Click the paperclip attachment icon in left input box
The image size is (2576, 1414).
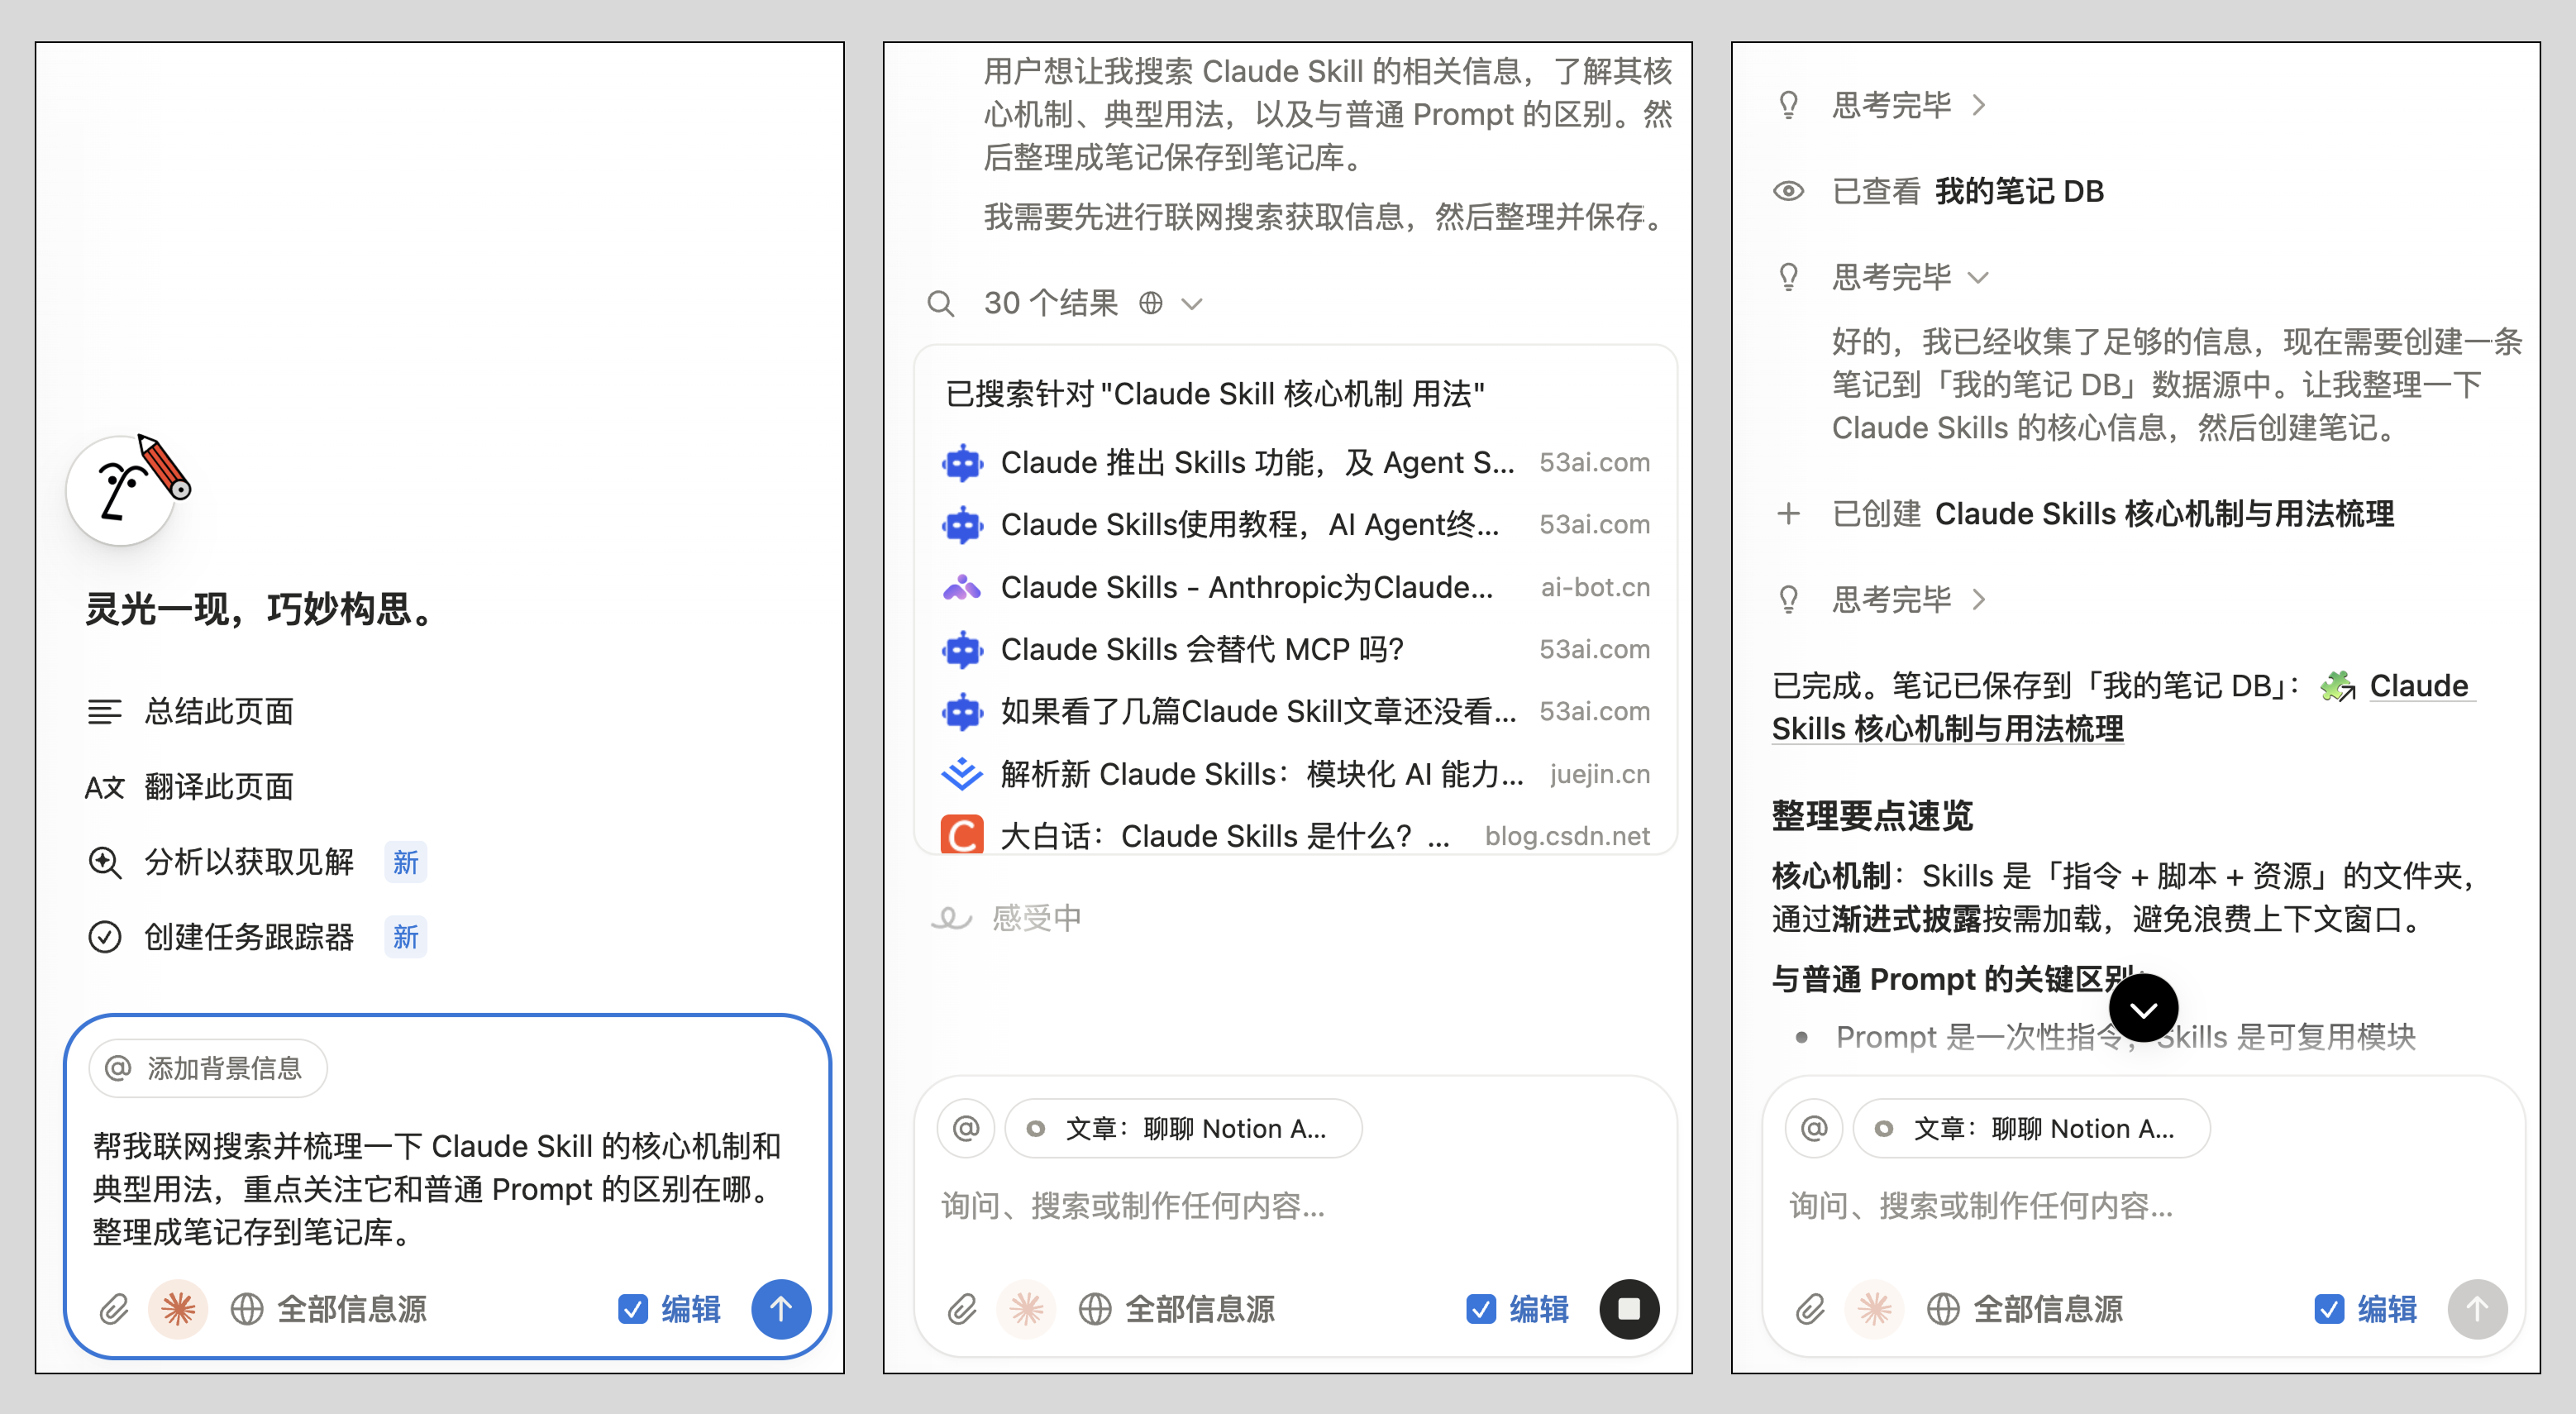tap(114, 1308)
